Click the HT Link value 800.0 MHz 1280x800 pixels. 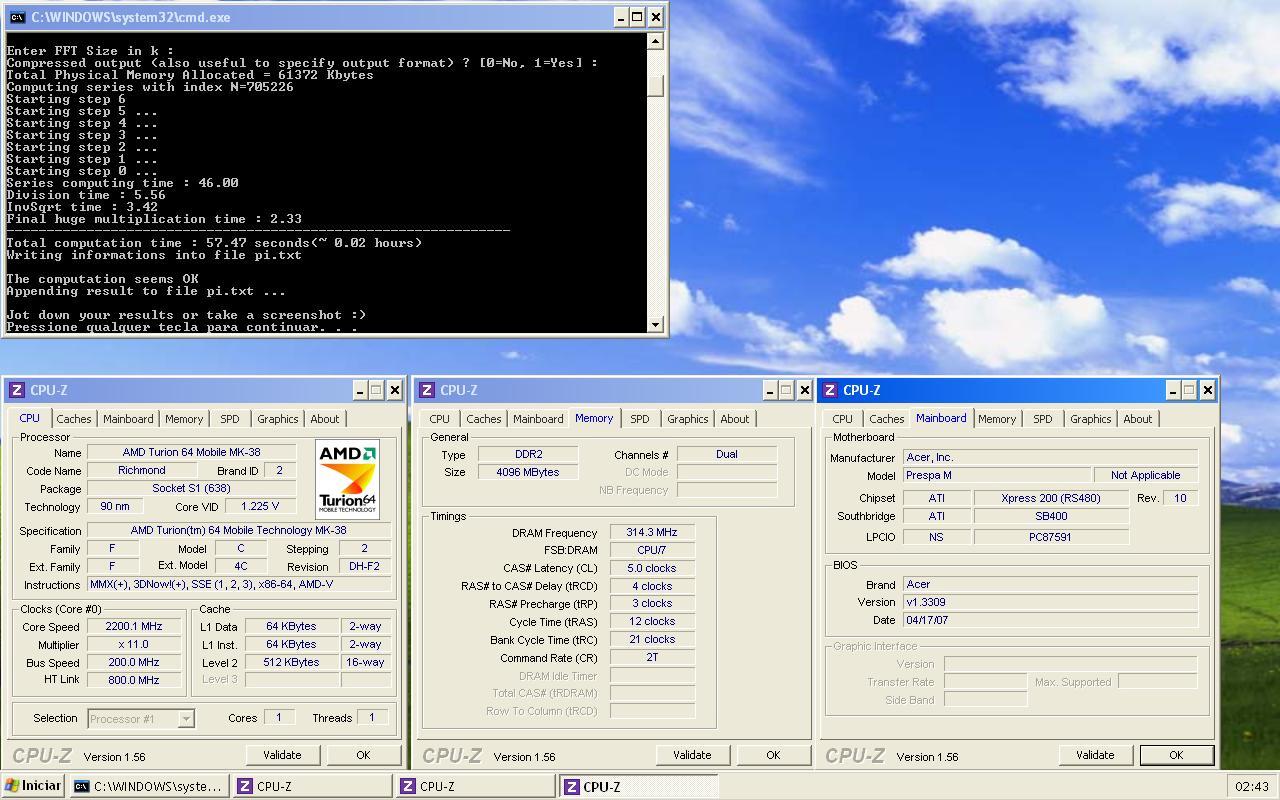[134, 680]
